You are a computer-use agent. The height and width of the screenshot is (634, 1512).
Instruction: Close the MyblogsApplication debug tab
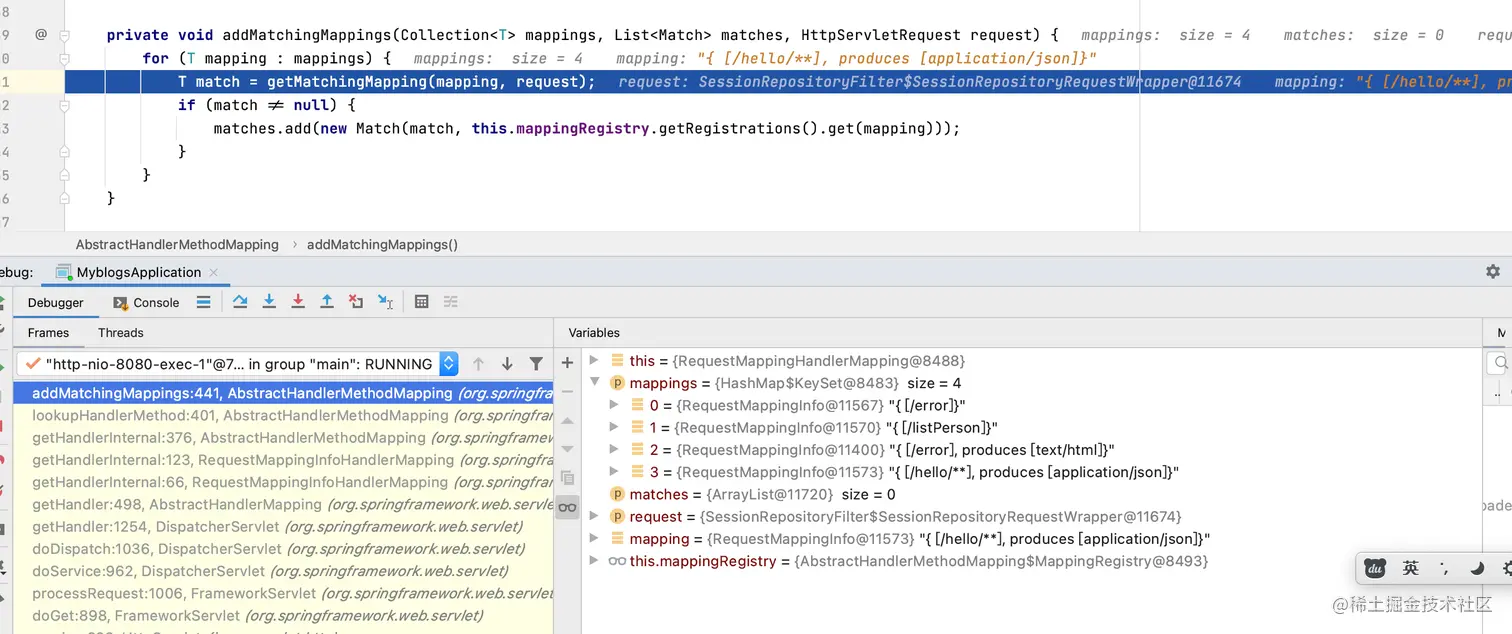tap(214, 272)
